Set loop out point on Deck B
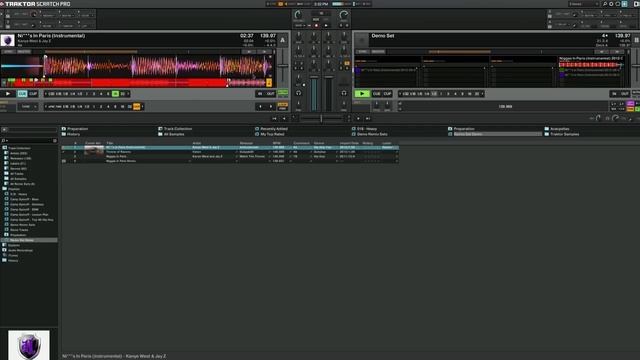The height and width of the screenshot is (360, 640). [625, 94]
